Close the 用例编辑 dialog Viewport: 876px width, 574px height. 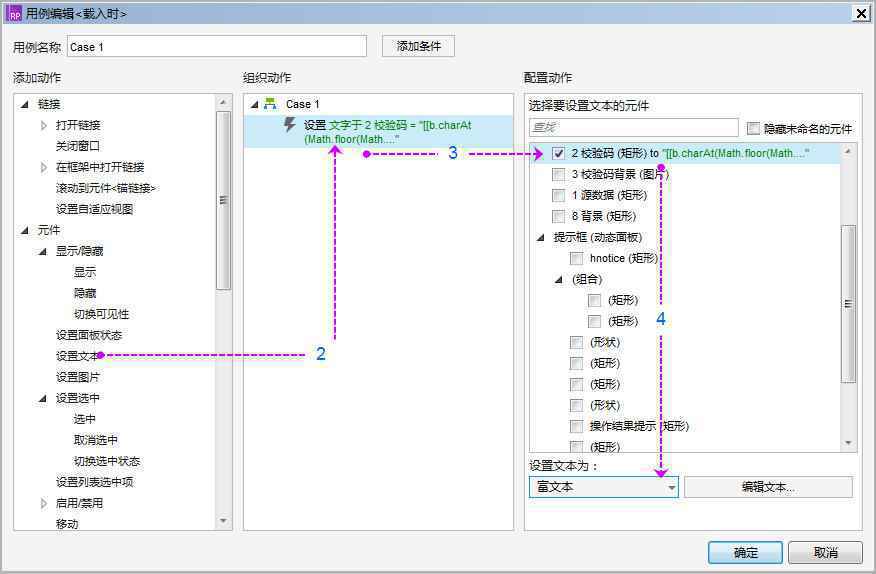pyautogui.click(x=861, y=13)
